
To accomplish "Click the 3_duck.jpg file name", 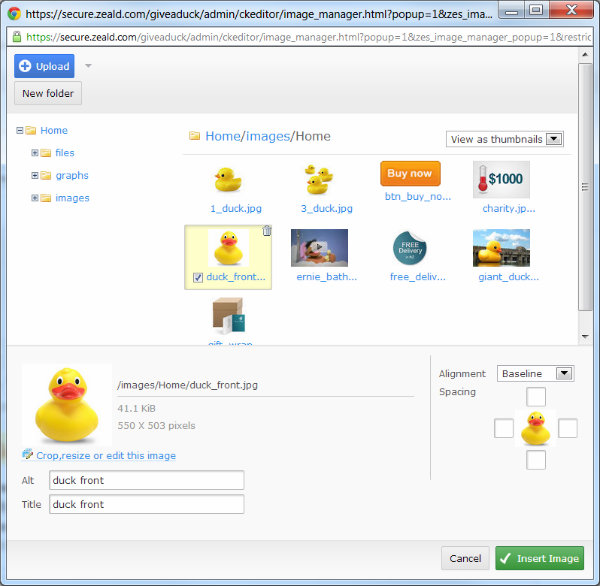I will pos(326,209).
